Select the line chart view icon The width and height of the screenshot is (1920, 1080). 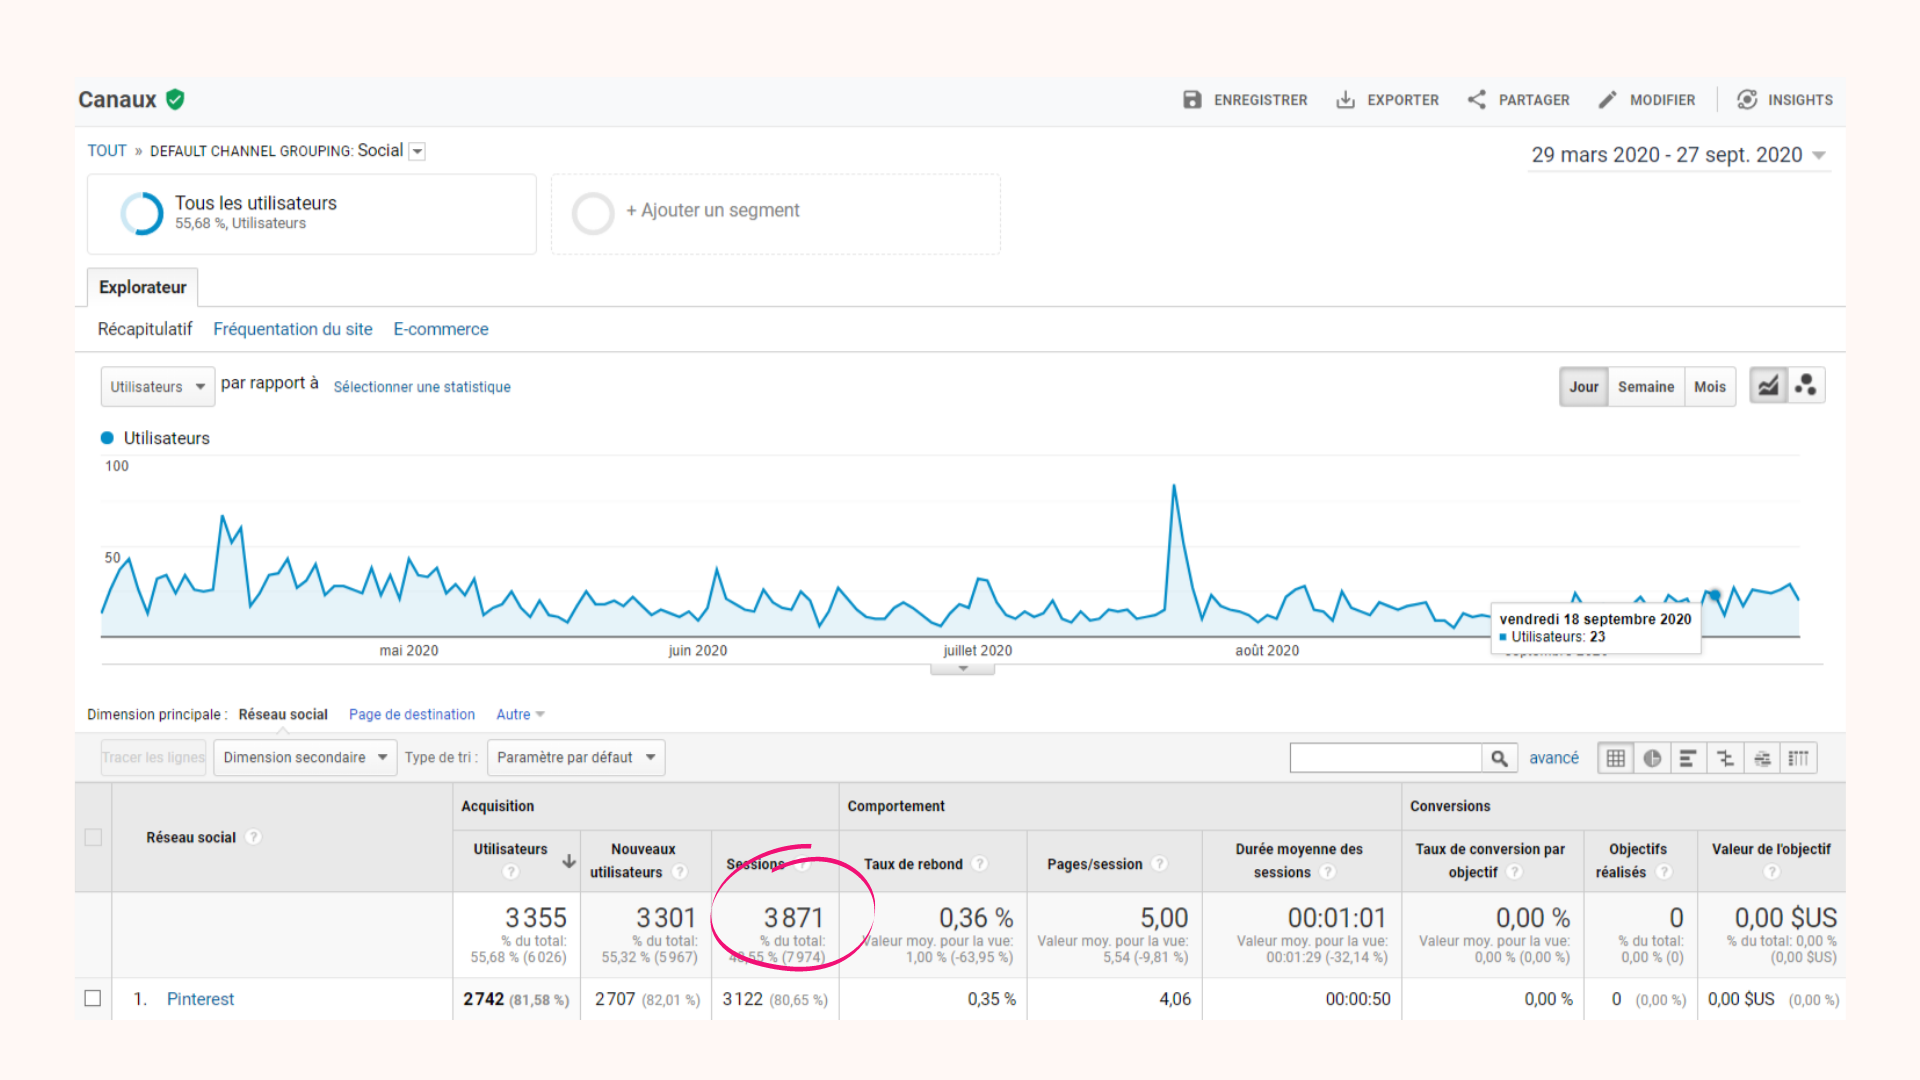[1768, 386]
